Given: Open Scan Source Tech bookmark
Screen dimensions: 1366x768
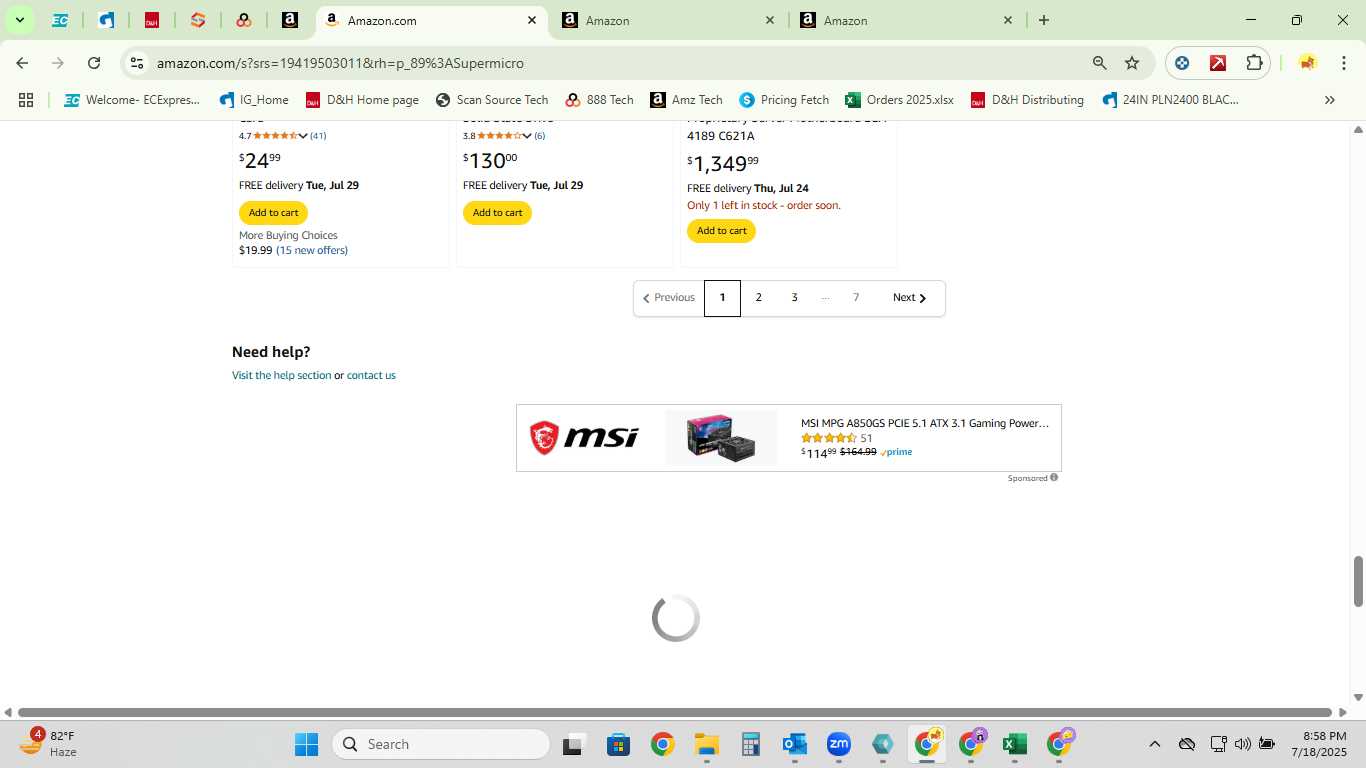Looking at the screenshot, I should [492, 100].
